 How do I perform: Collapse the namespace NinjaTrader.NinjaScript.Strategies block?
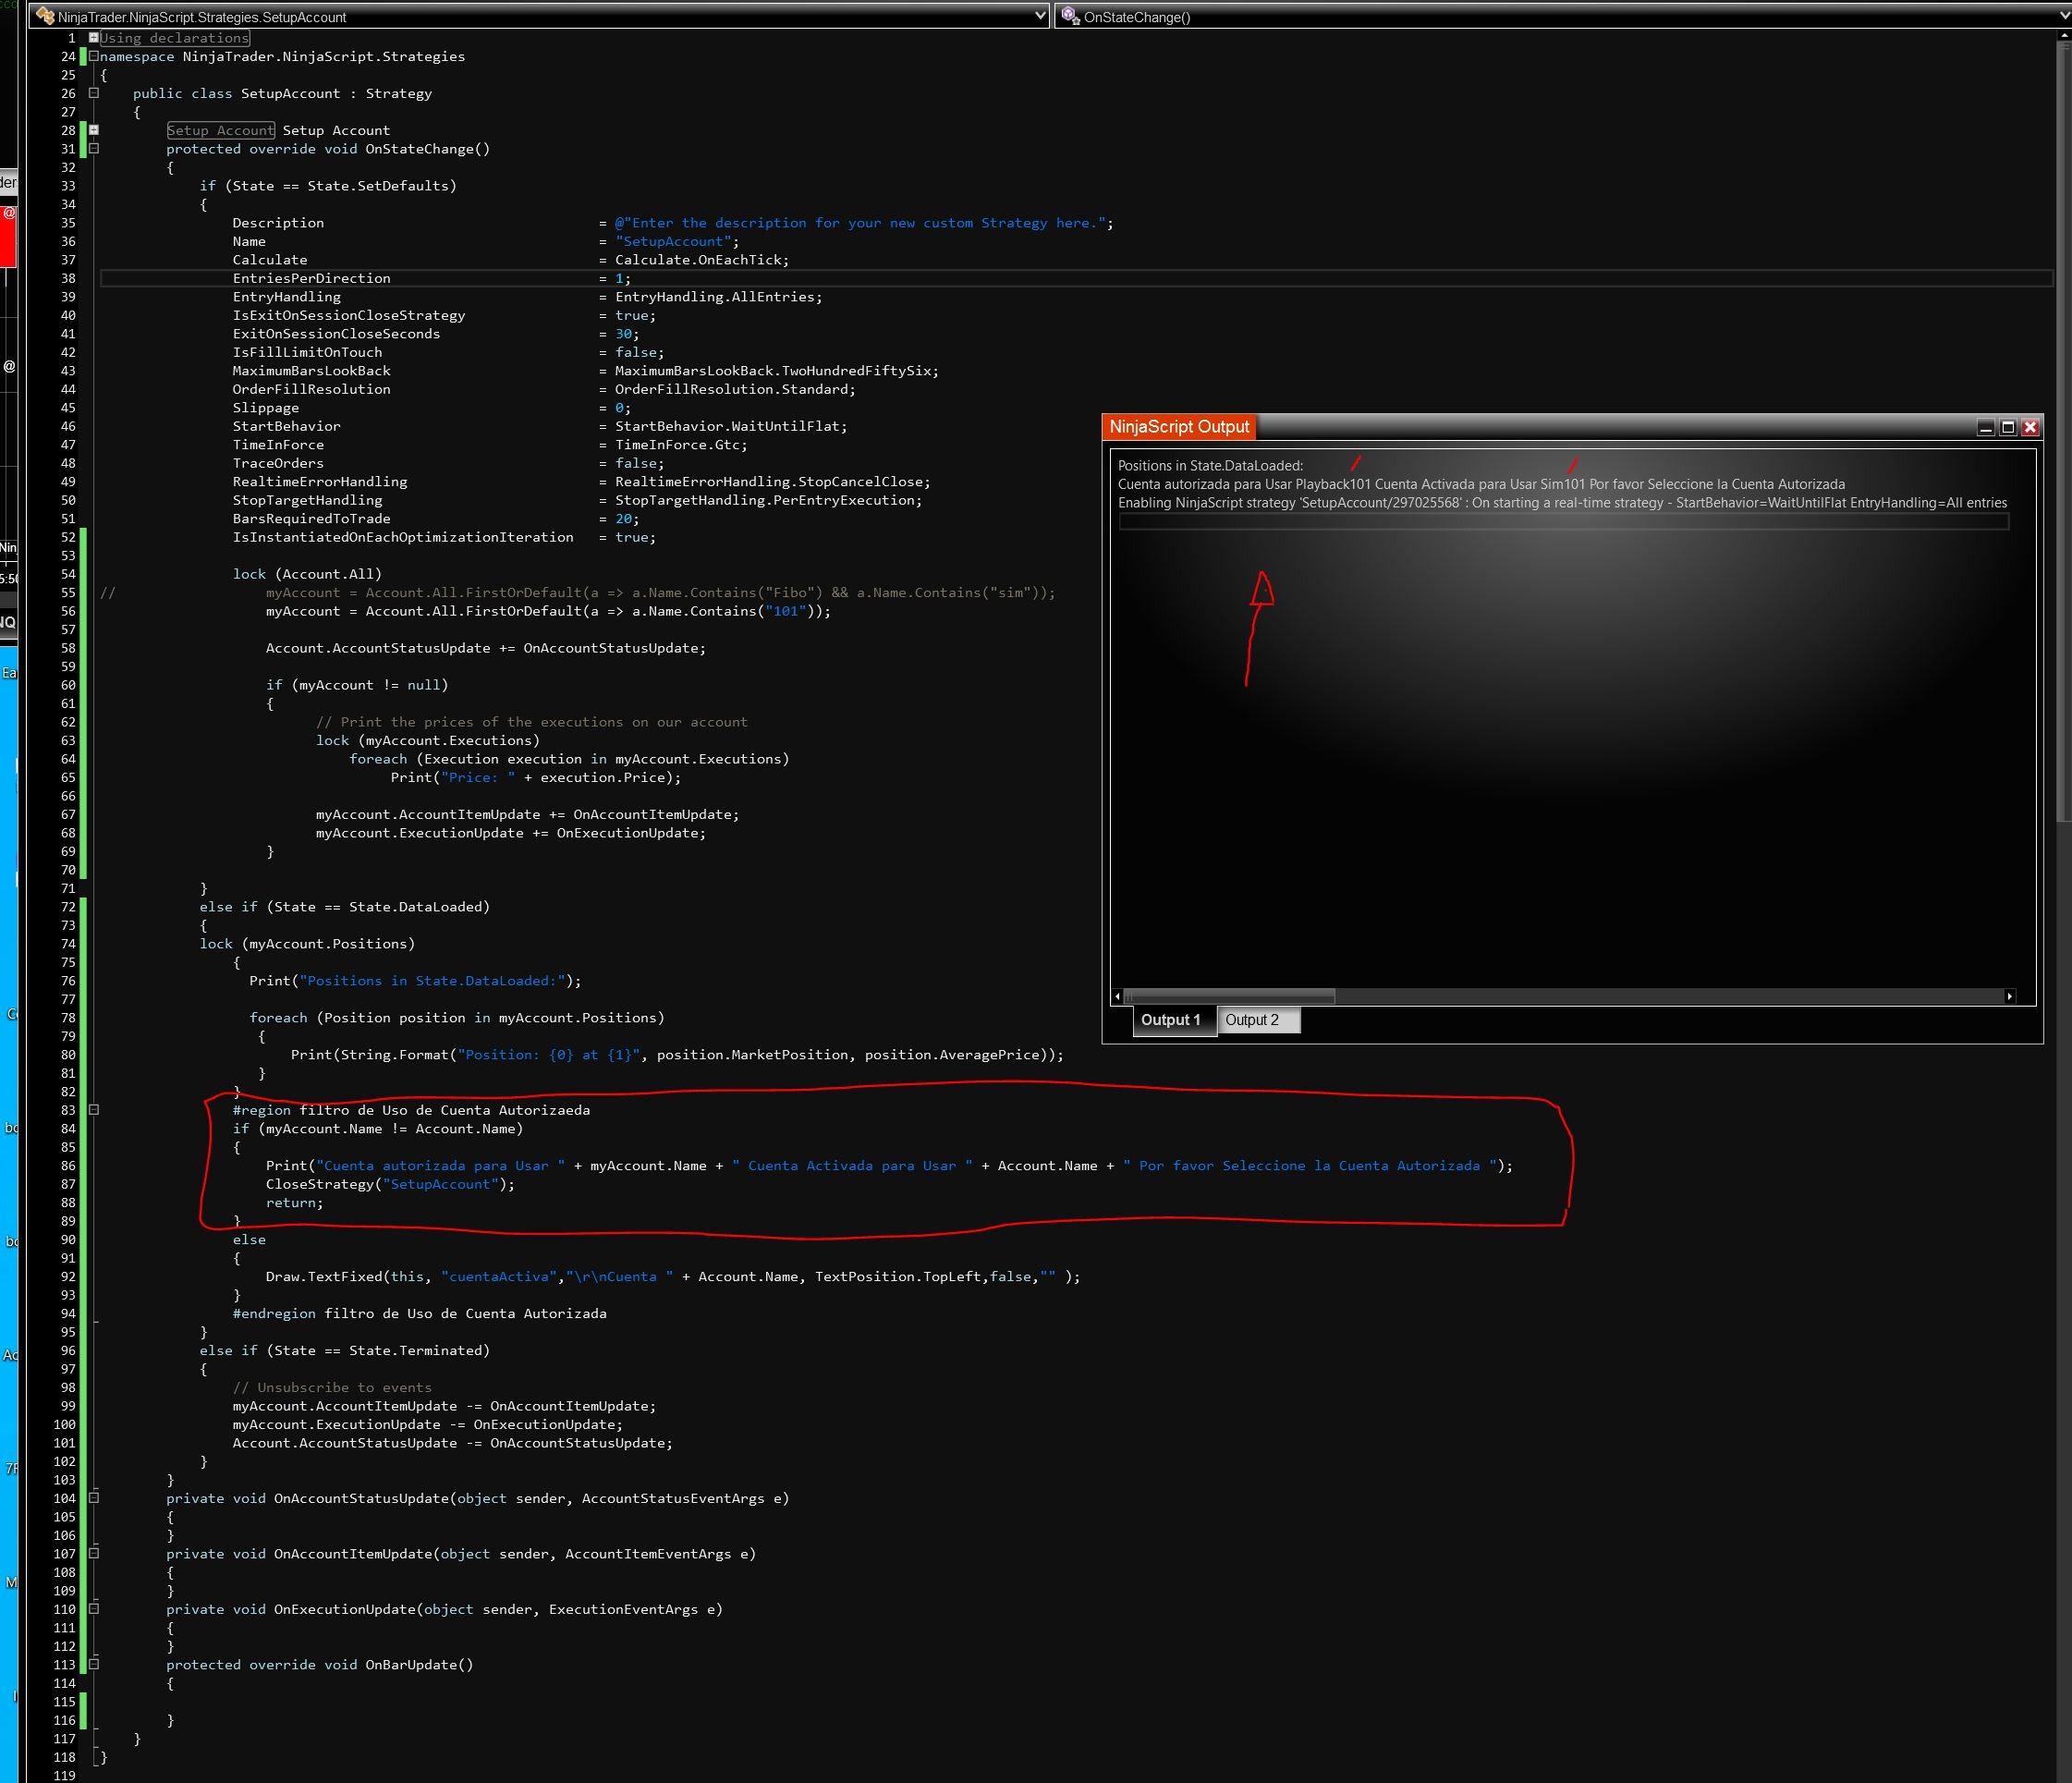point(94,56)
